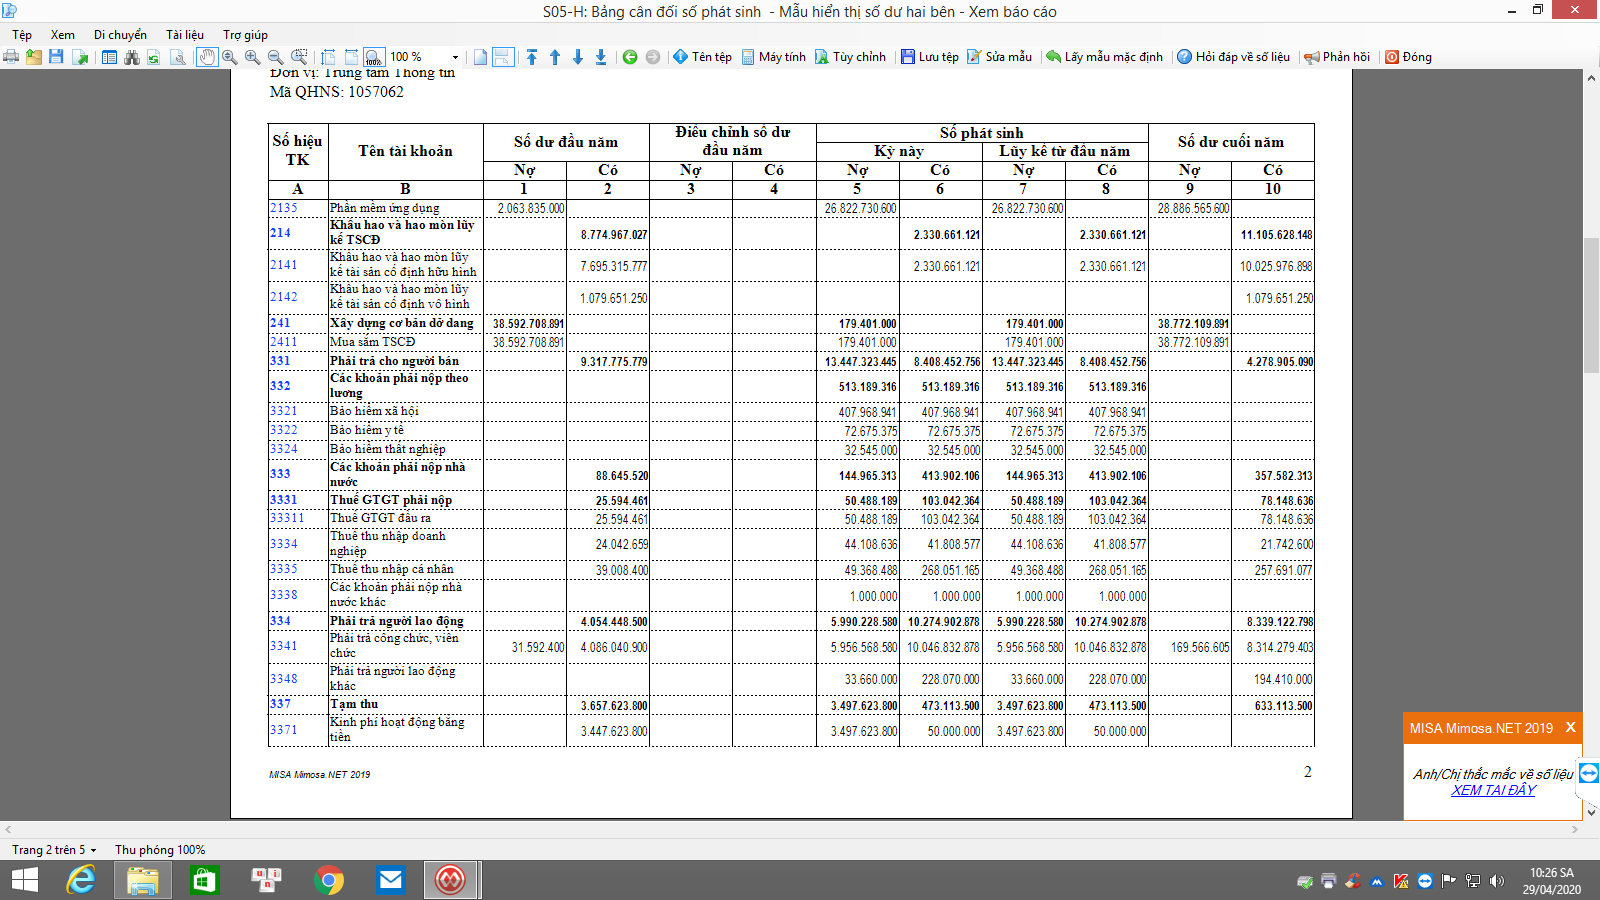Click the vertical scrollbar down arrow
The width and height of the screenshot is (1600, 900).
coord(1591,812)
